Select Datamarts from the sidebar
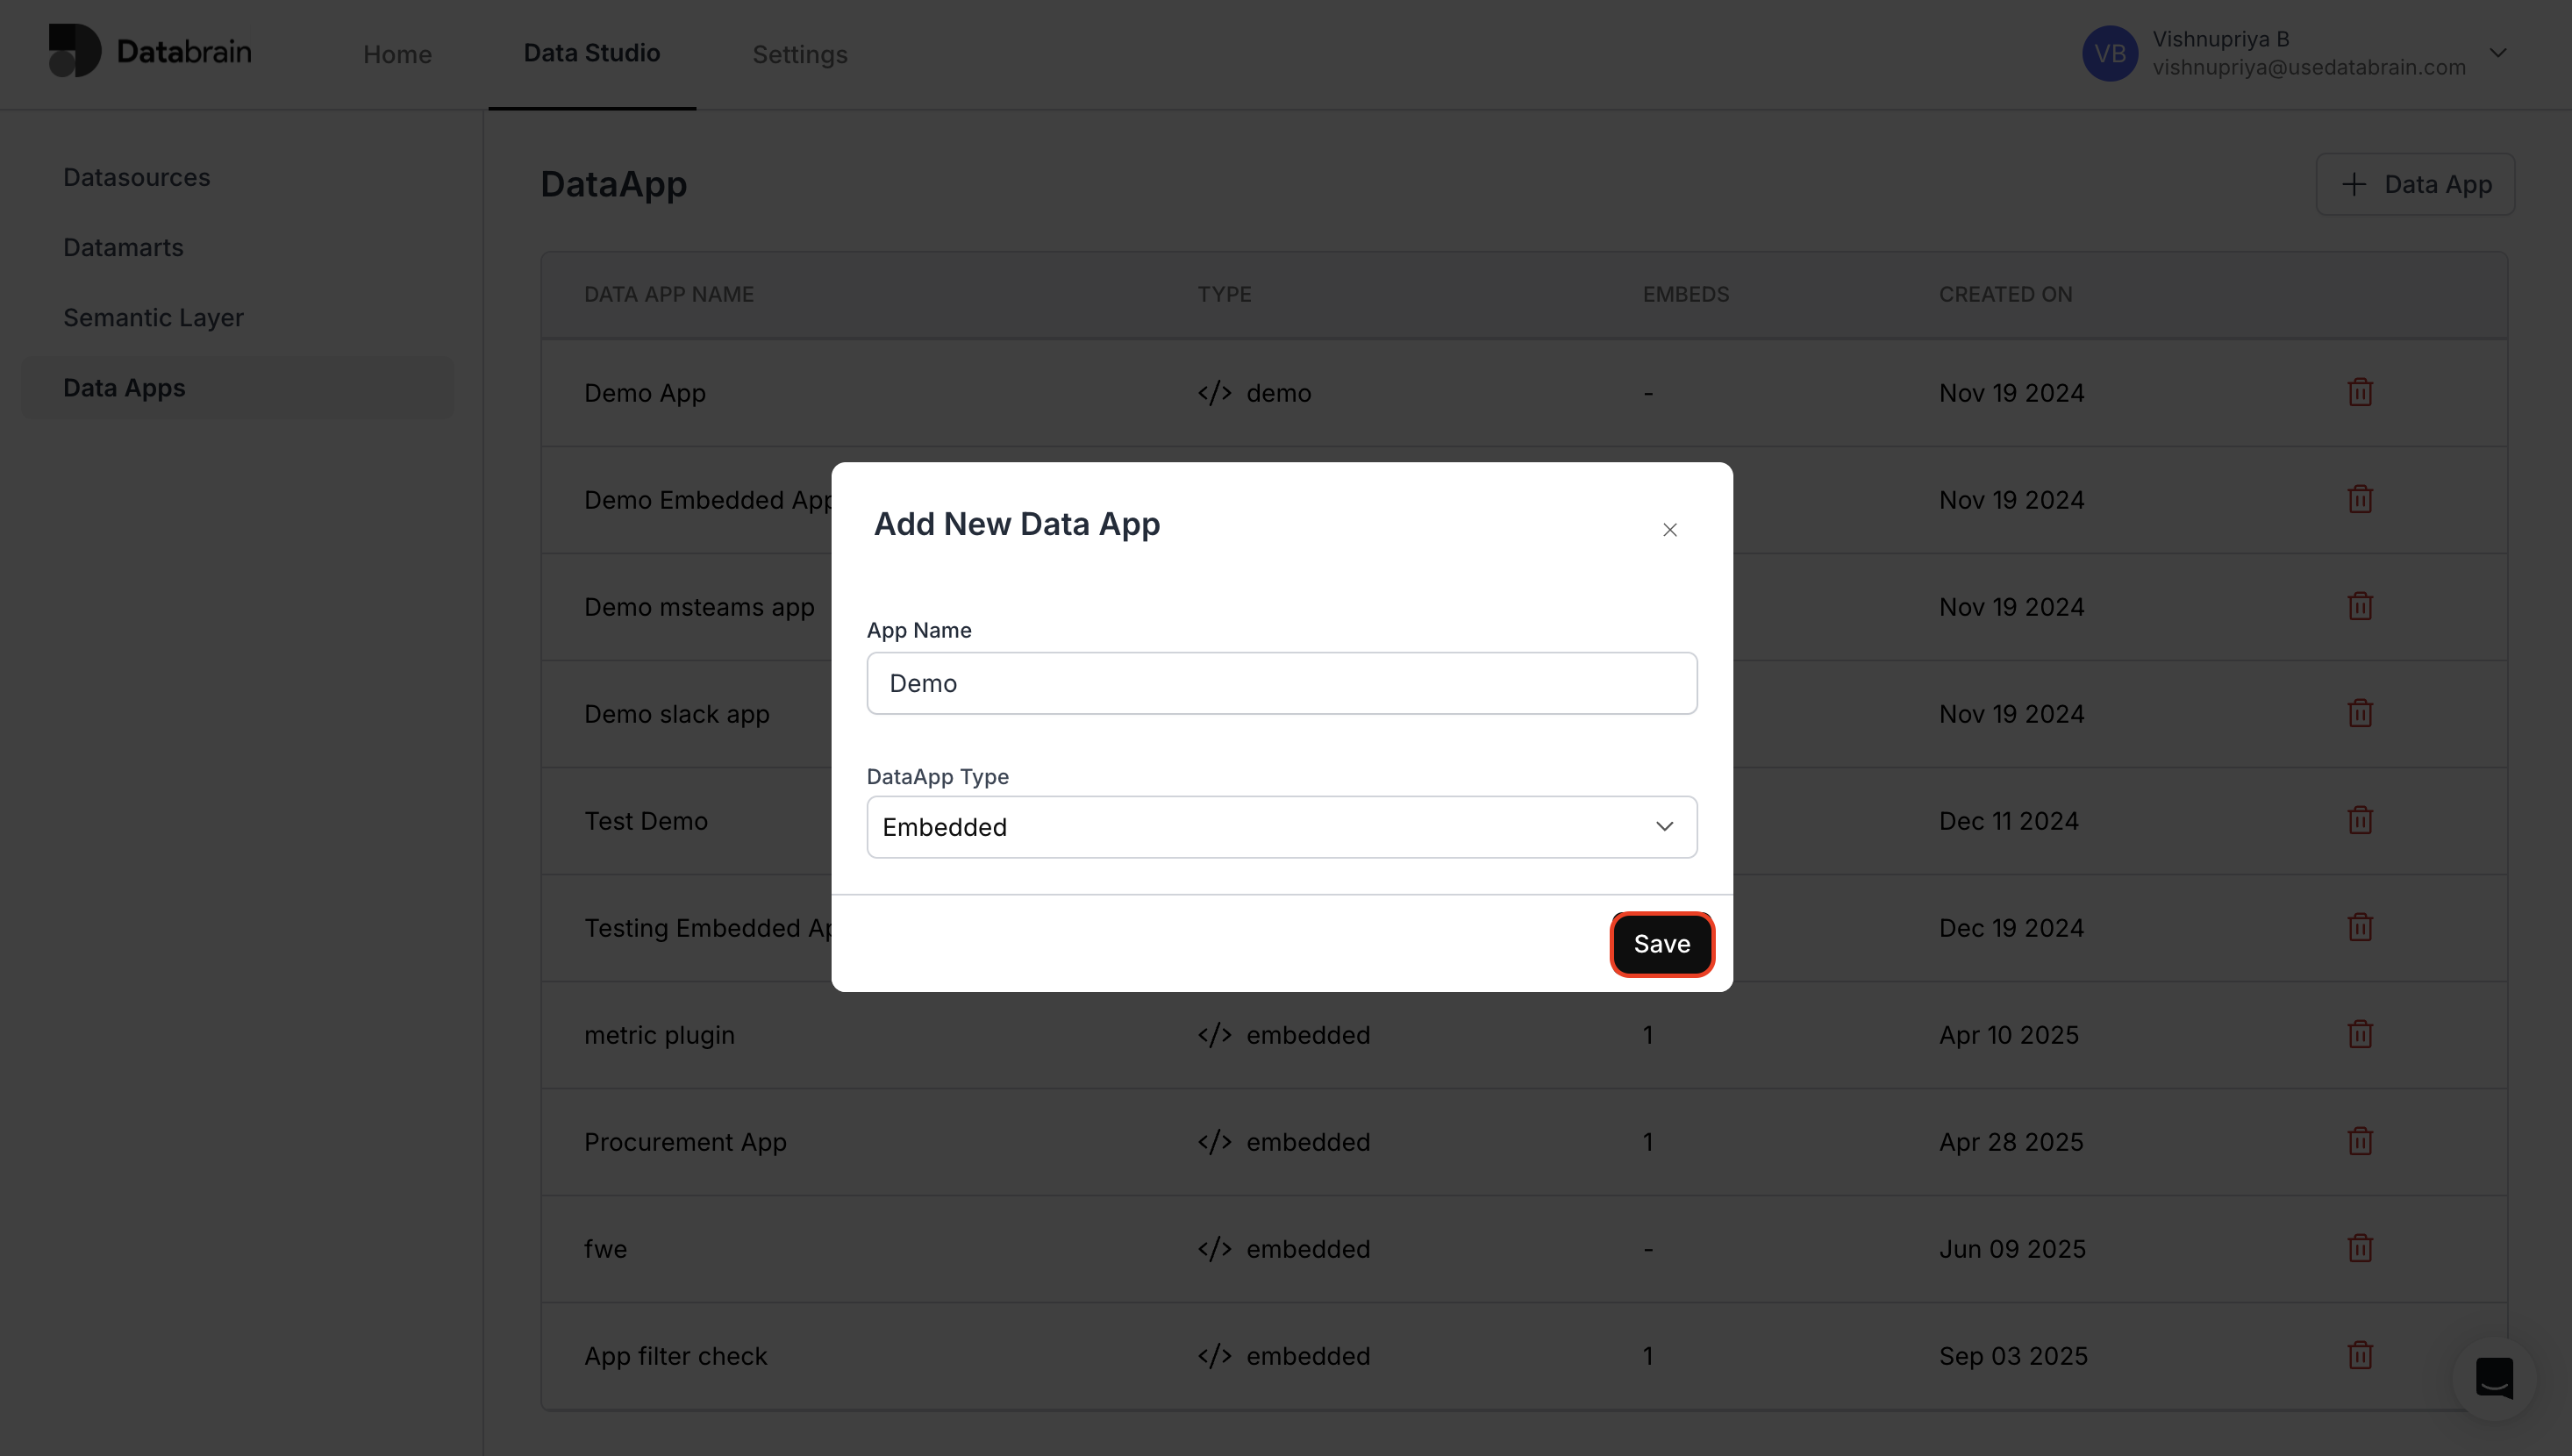This screenshot has height=1456, width=2572. point(123,247)
